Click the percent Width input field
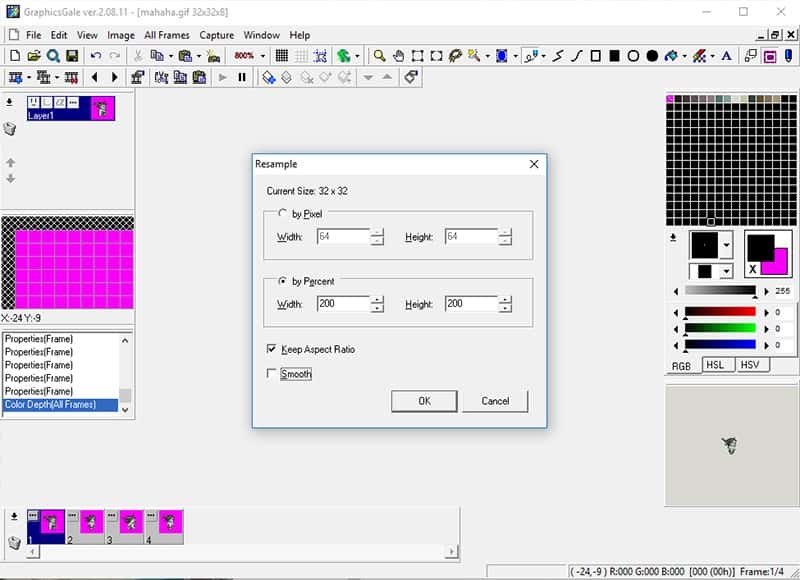 coord(343,304)
